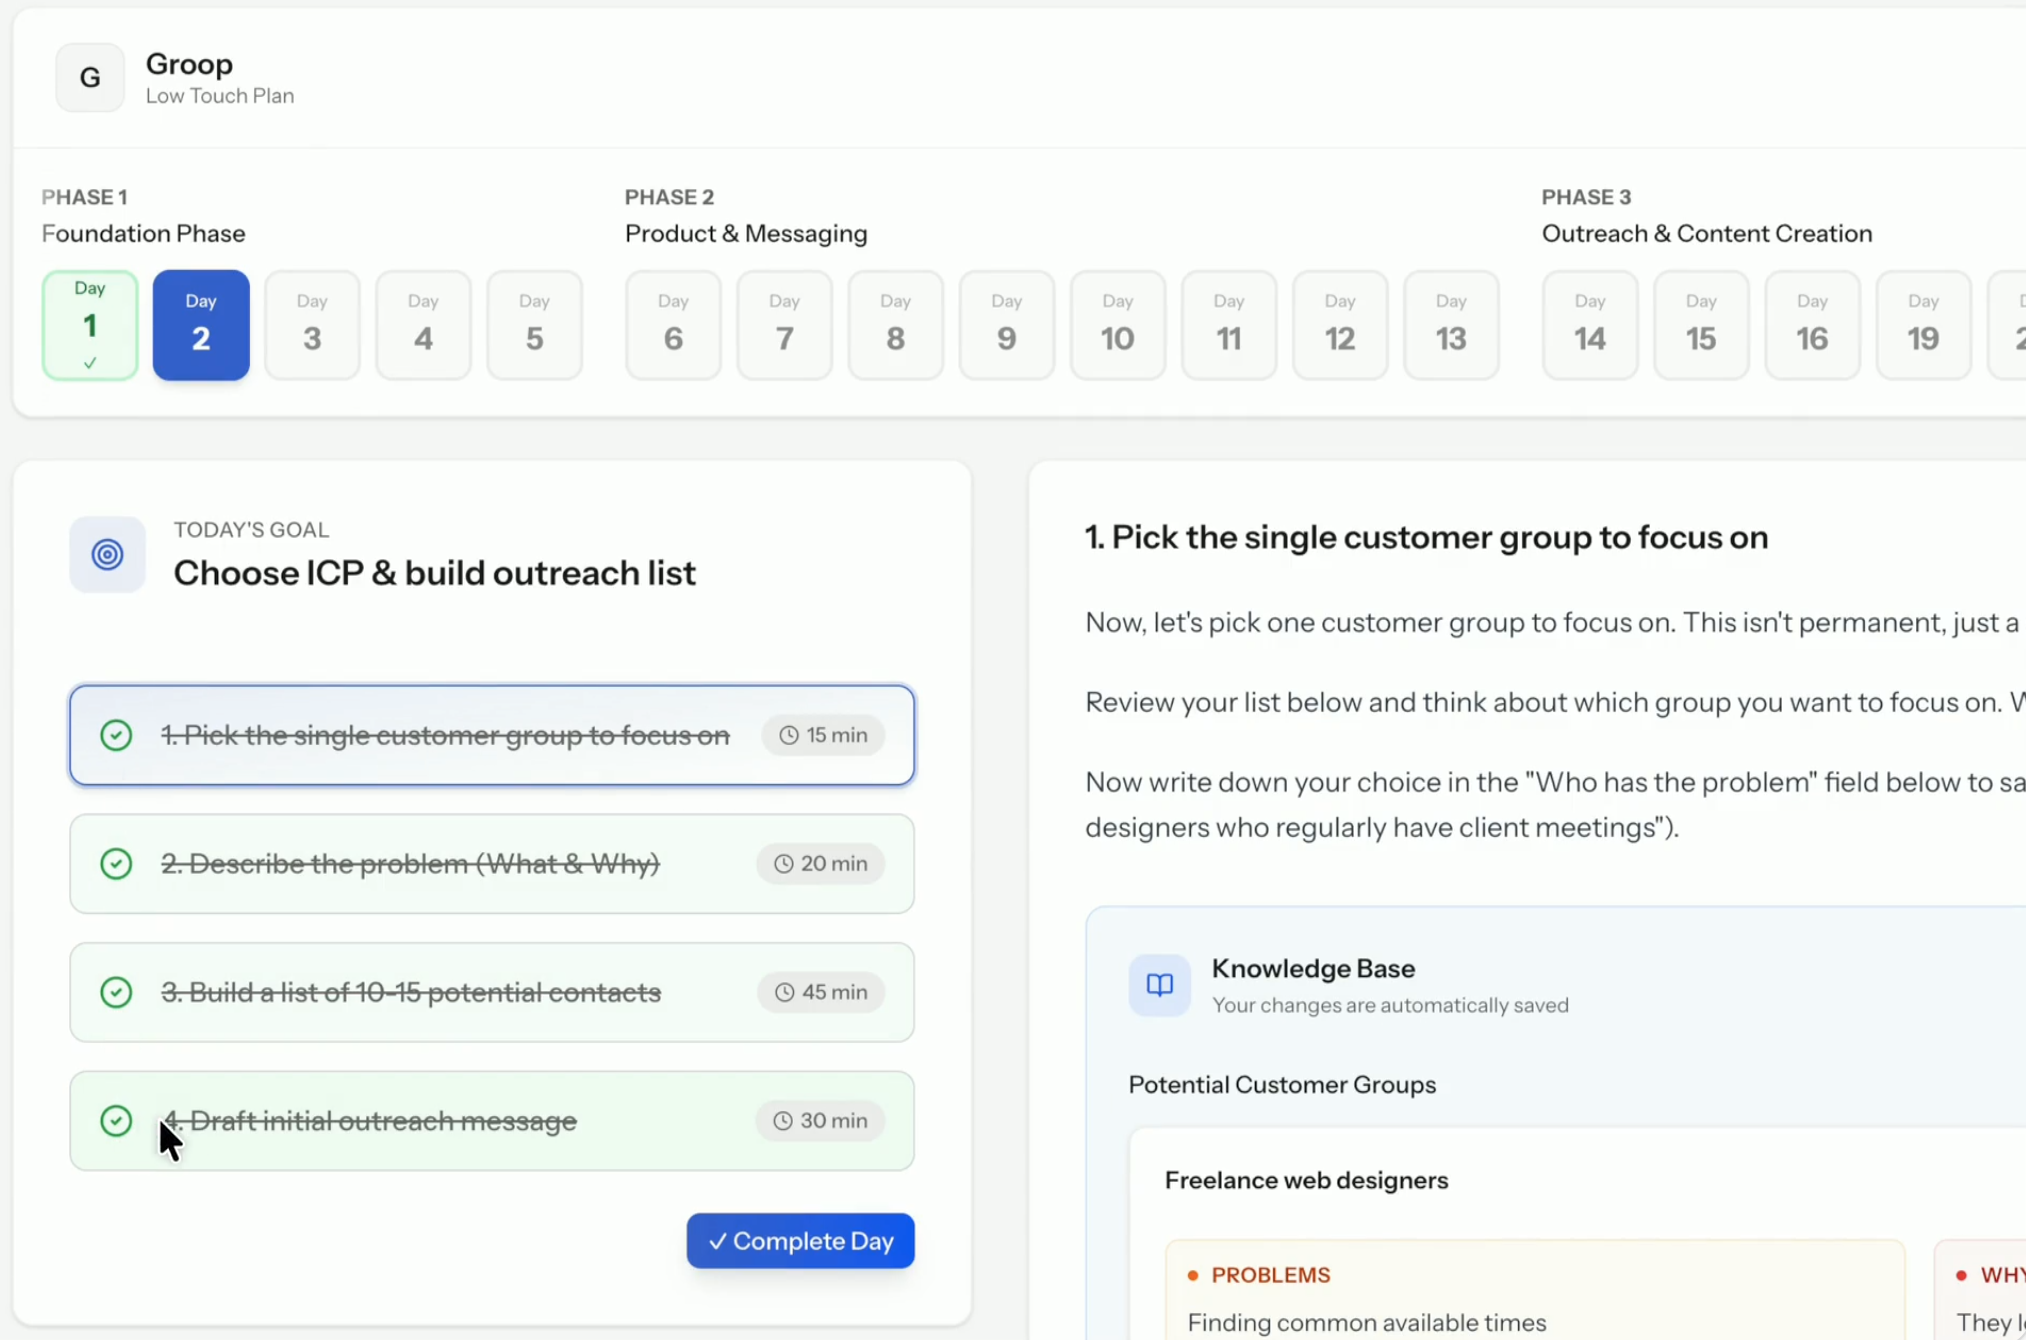Click the orange PROBLEMS section header
This screenshot has width=2026, height=1340.
coord(1270,1275)
